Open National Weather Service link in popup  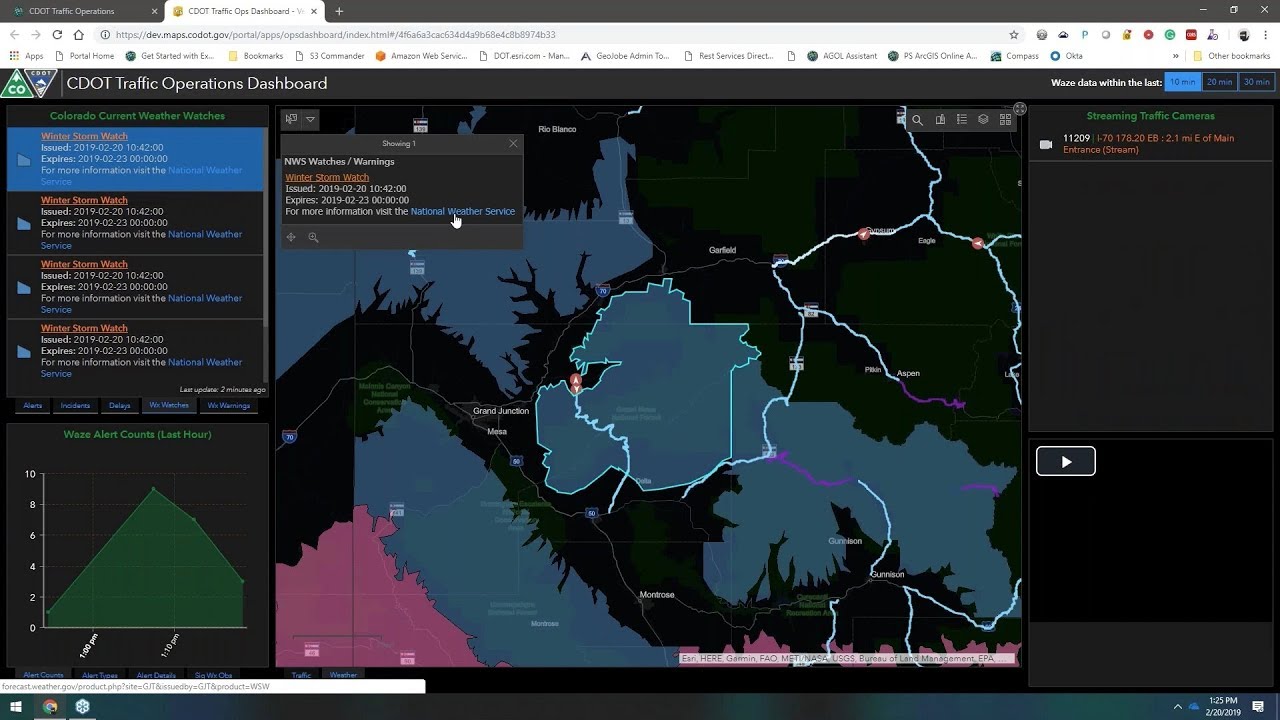[462, 212]
